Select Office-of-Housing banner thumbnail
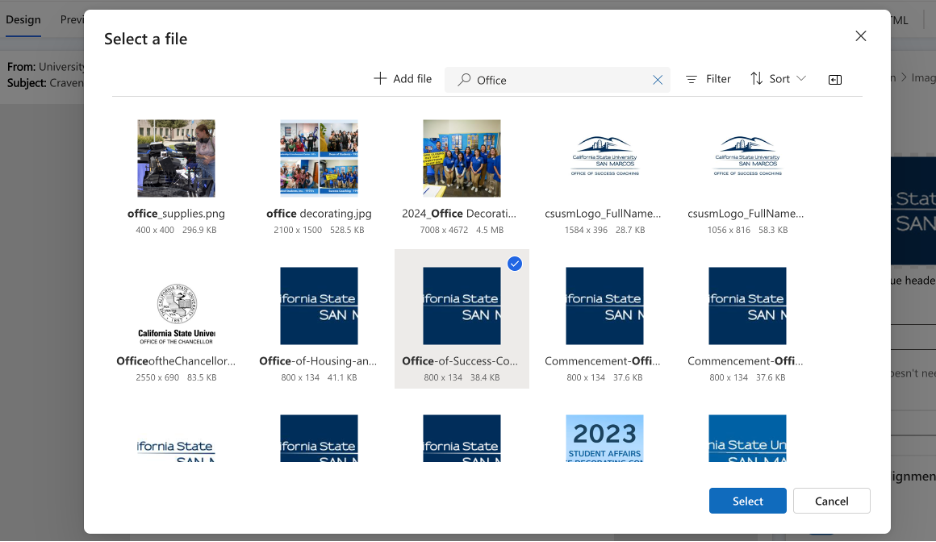The image size is (936, 542). point(319,306)
